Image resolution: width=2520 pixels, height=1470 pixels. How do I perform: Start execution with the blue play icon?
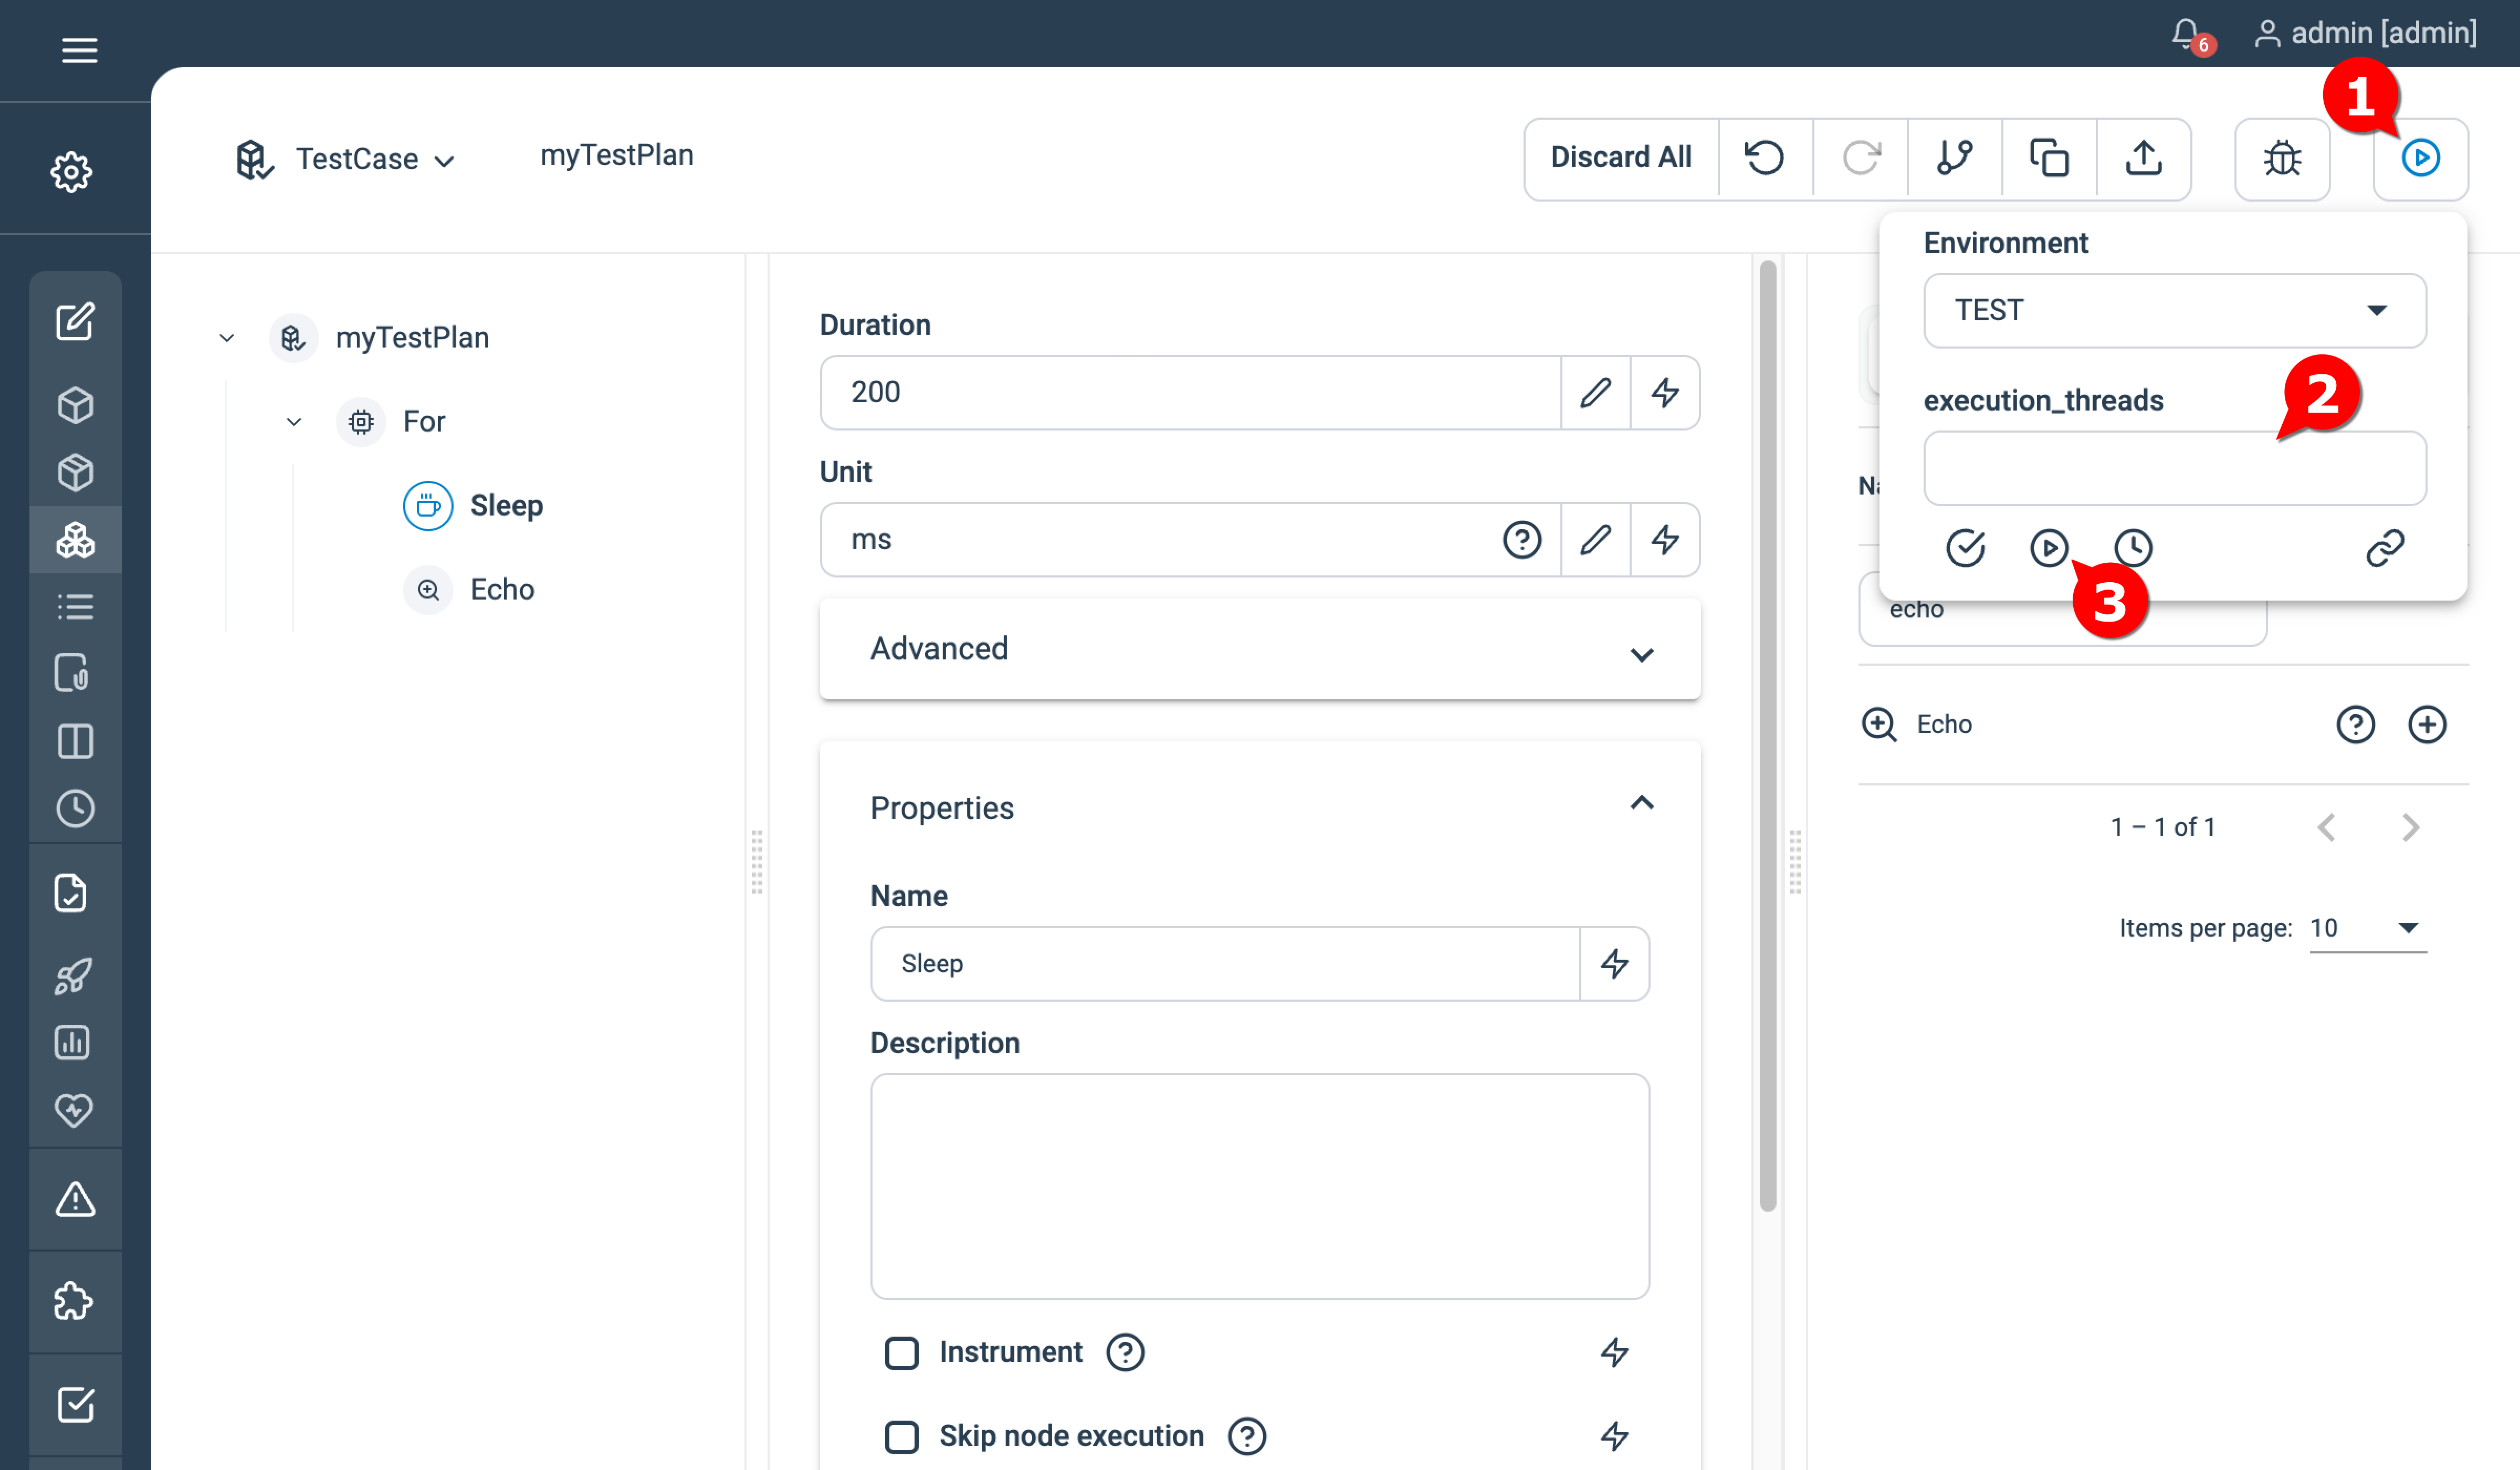click(2420, 158)
